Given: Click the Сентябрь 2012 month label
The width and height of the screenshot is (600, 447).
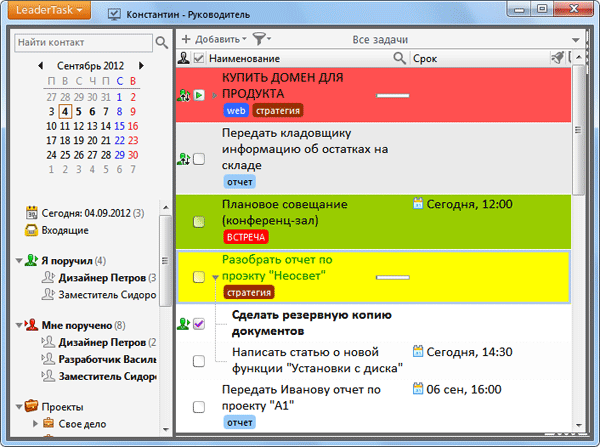Looking at the screenshot, I should [91, 65].
